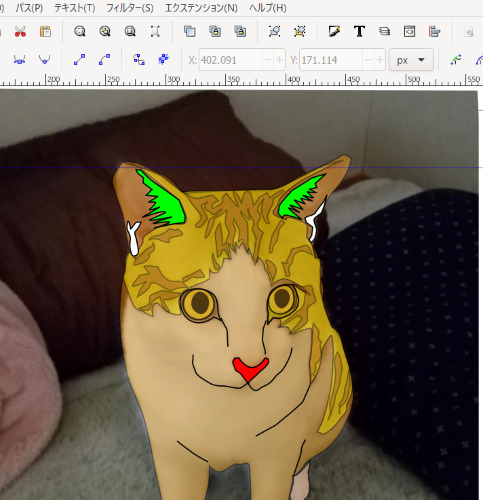
Task: Open the Text and Font dialog
Action: point(359,32)
